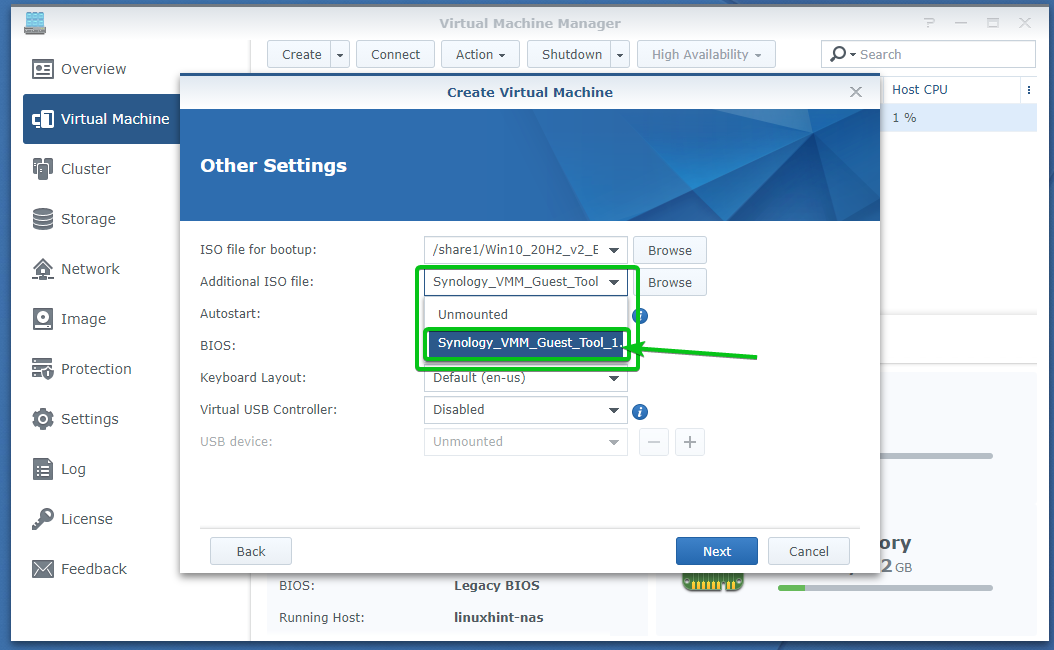
Task: Open the Protection sidebar icon
Action: [42, 369]
